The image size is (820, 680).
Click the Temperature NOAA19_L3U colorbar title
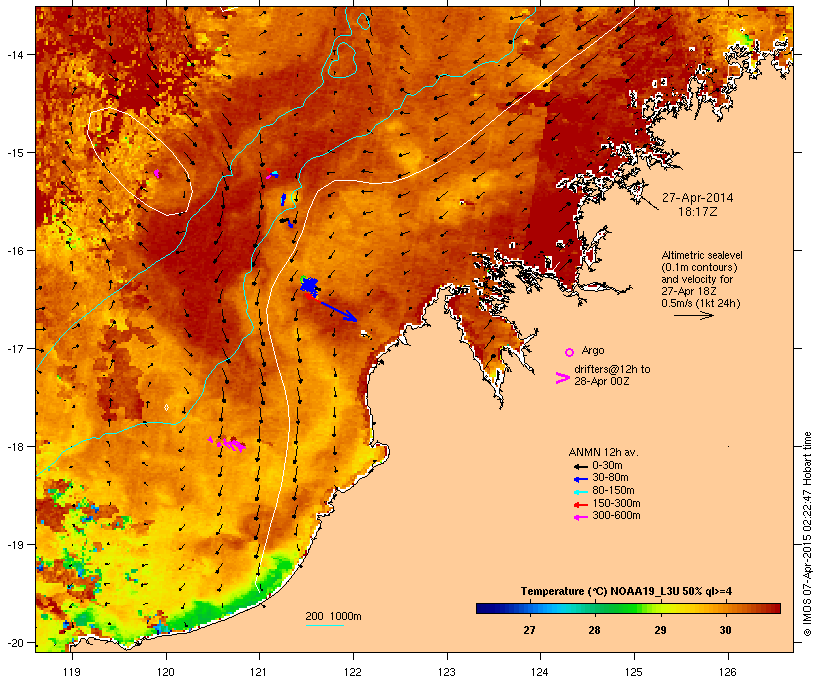tap(626, 592)
